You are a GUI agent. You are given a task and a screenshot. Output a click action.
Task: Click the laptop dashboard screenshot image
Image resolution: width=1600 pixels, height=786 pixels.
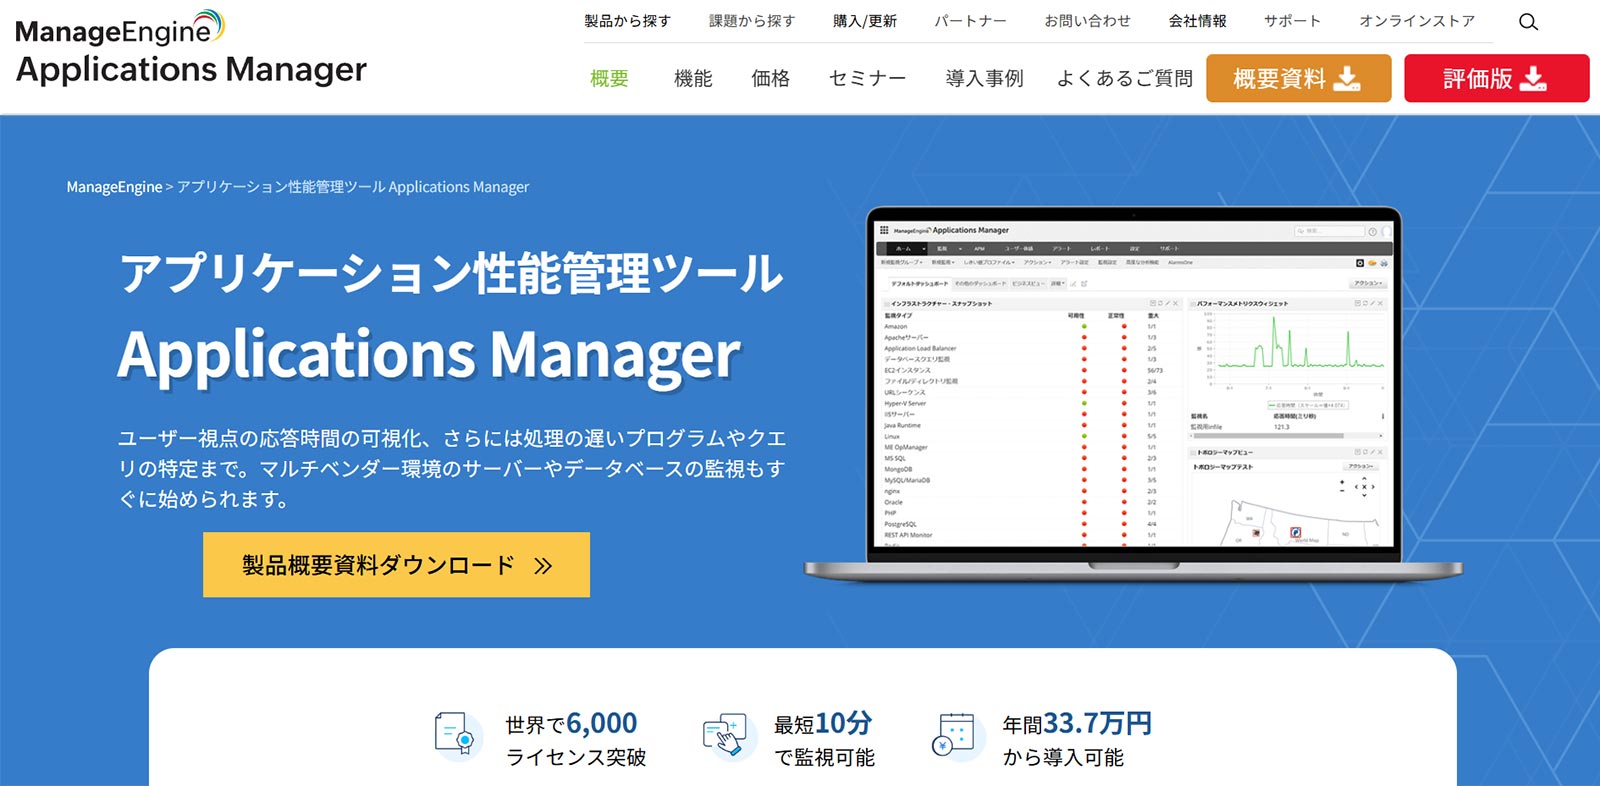[x=1133, y=390]
